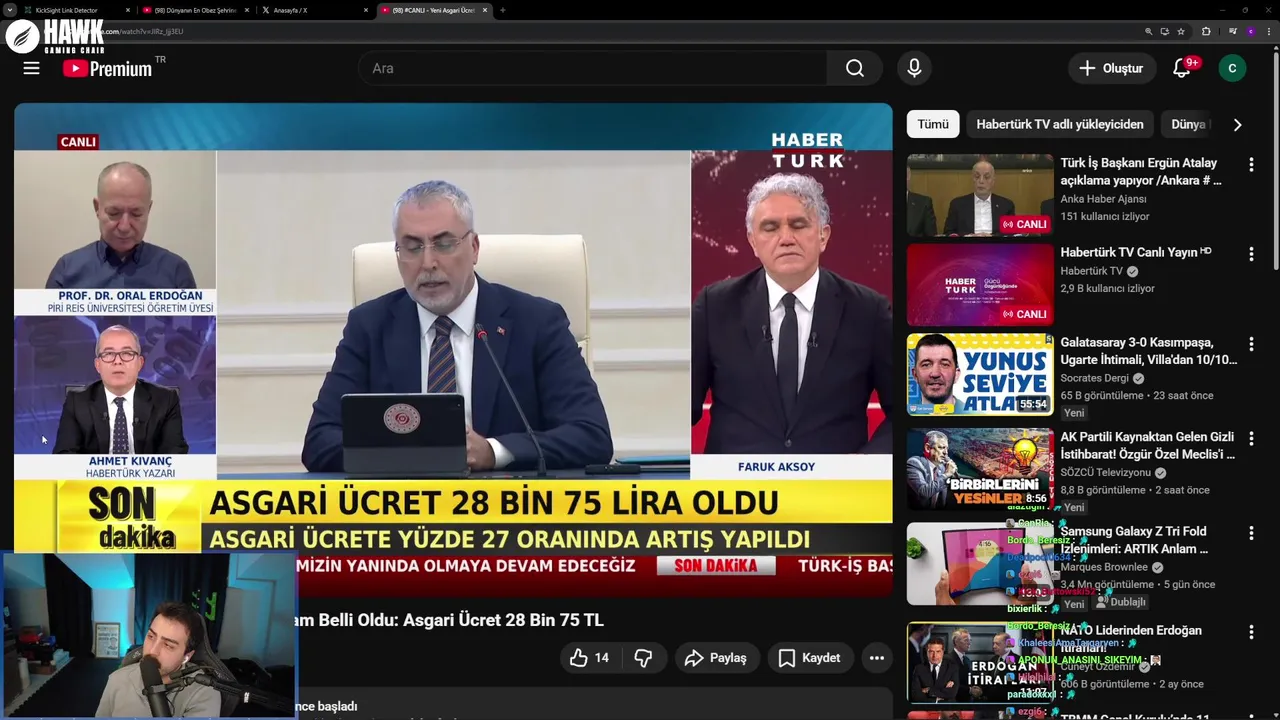This screenshot has width=1280, height=720.
Task: Click 2,9 B kullanıcı izliyor text
Action: coord(1108,288)
